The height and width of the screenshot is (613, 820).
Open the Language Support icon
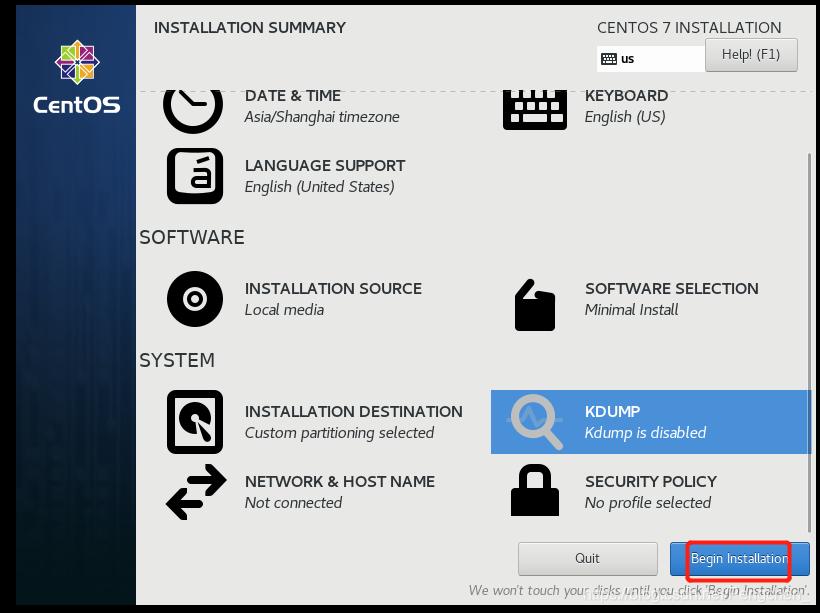[195, 176]
